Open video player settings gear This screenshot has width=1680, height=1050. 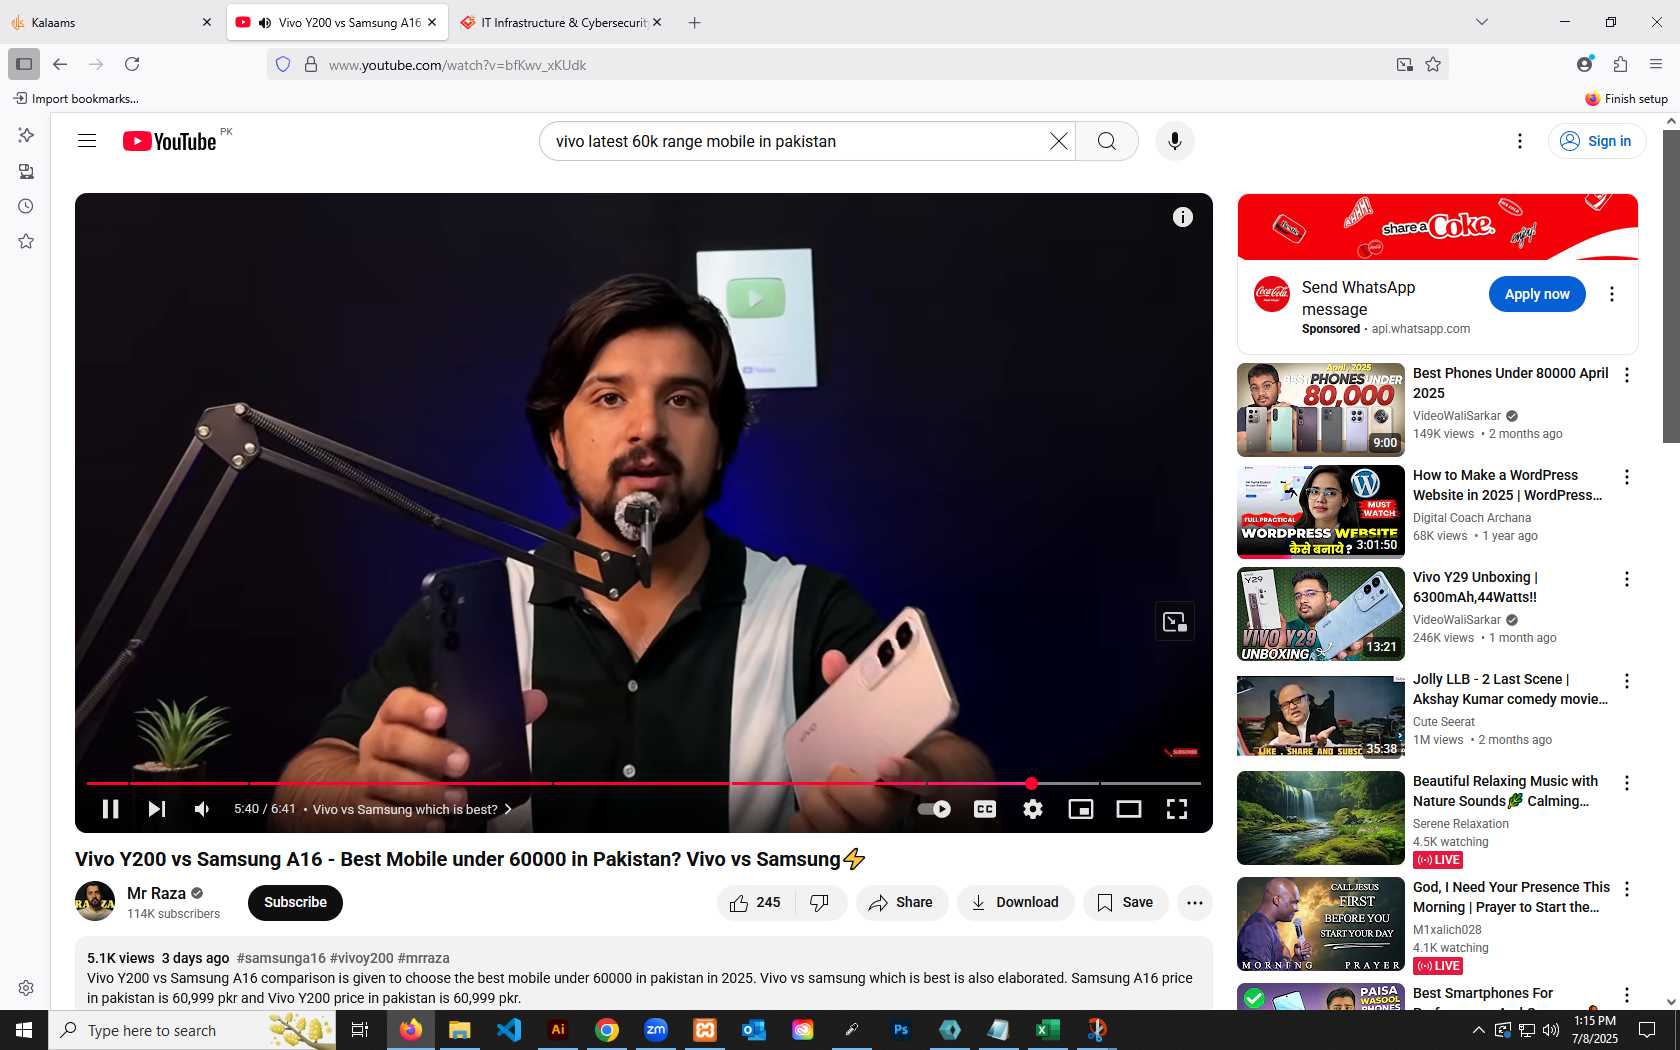(1033, 809)
